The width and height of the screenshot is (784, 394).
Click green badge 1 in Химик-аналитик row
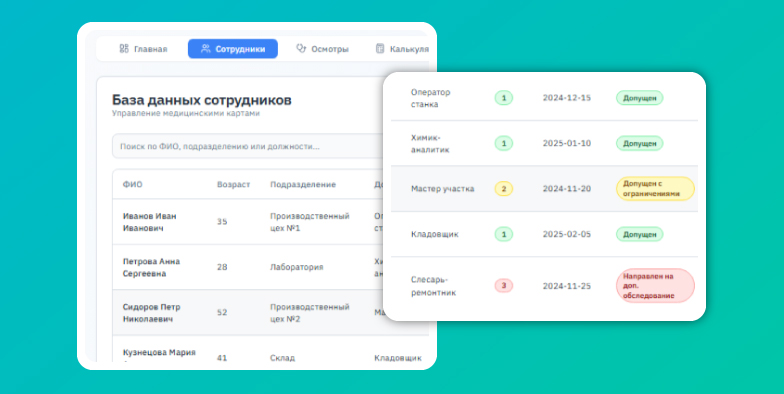pos(504,144)
